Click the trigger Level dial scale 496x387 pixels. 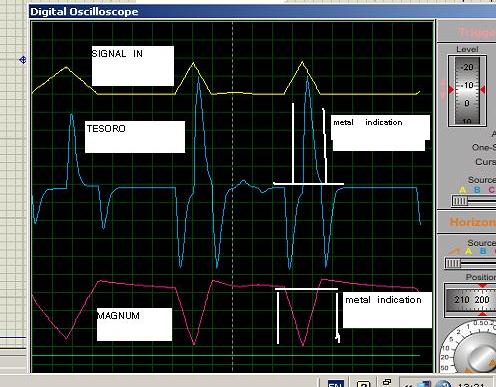pos(467,90)
